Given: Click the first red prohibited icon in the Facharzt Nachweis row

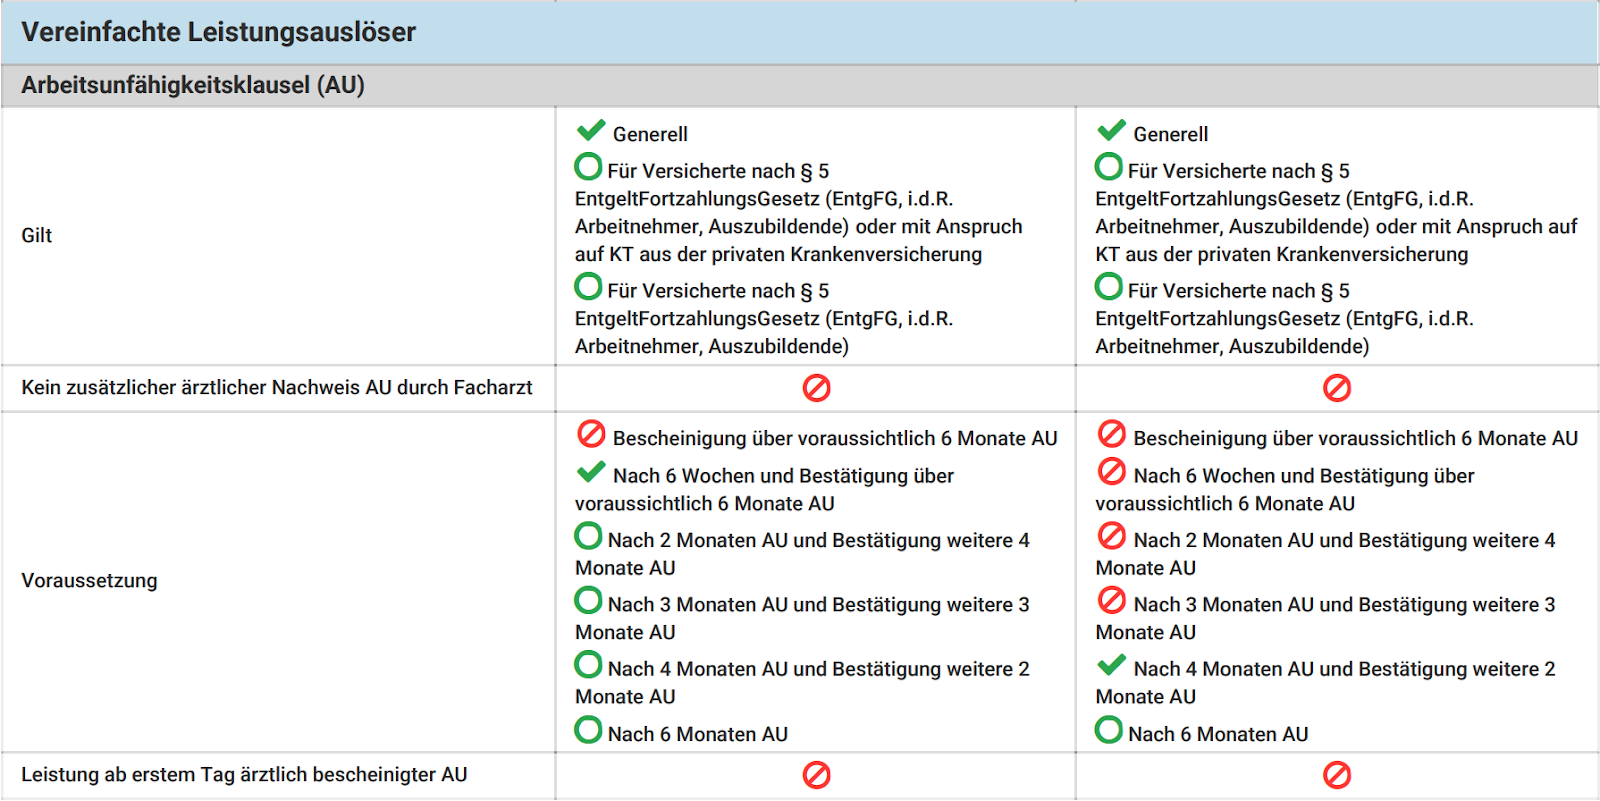Looking at the screenshot, I should coord(816,388).
